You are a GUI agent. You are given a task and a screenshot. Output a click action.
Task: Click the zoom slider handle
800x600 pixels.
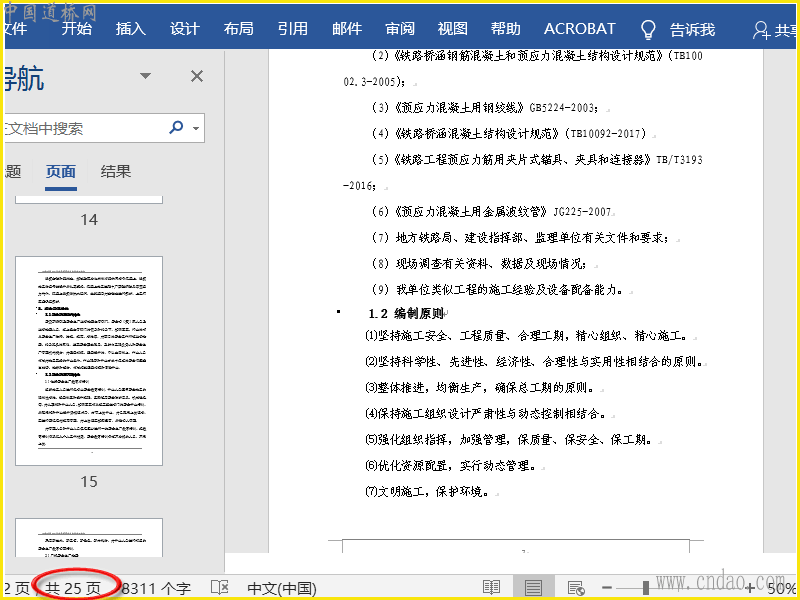[646, 588]
